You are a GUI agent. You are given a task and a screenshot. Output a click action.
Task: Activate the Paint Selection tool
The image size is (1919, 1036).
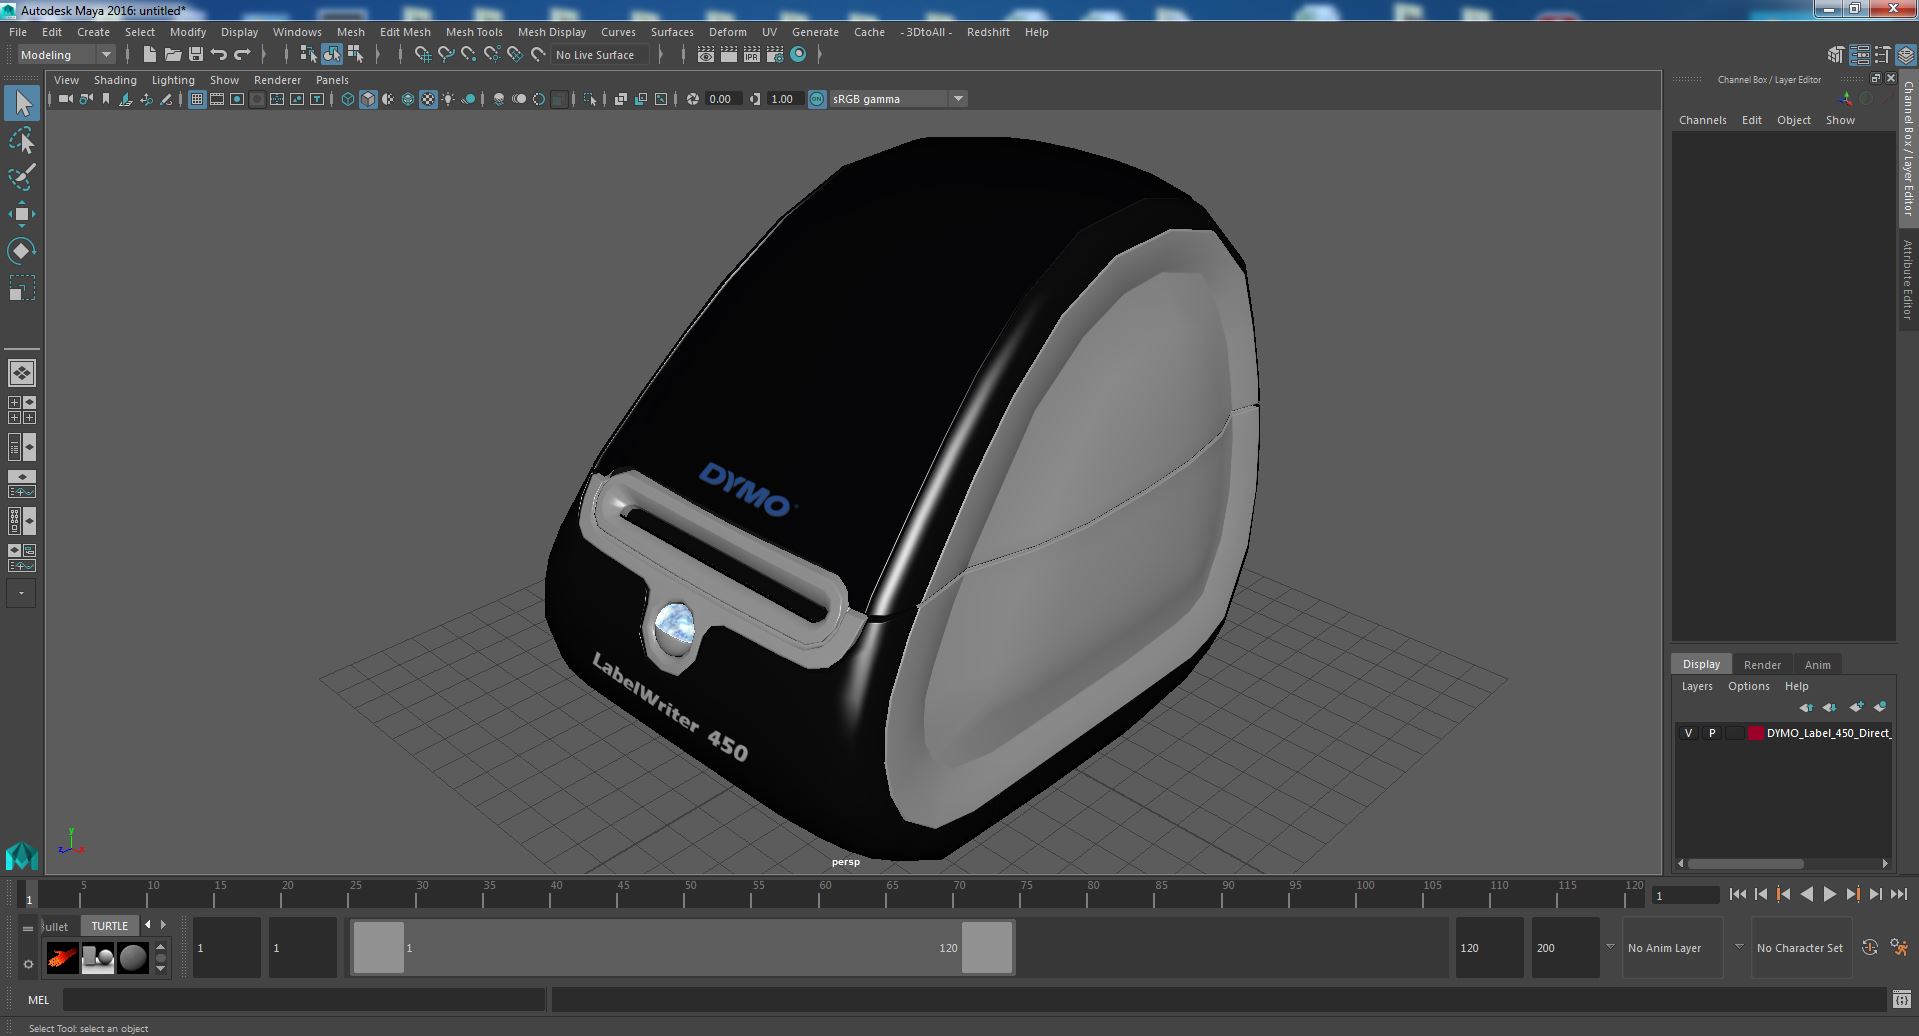(x=22, y=177)
